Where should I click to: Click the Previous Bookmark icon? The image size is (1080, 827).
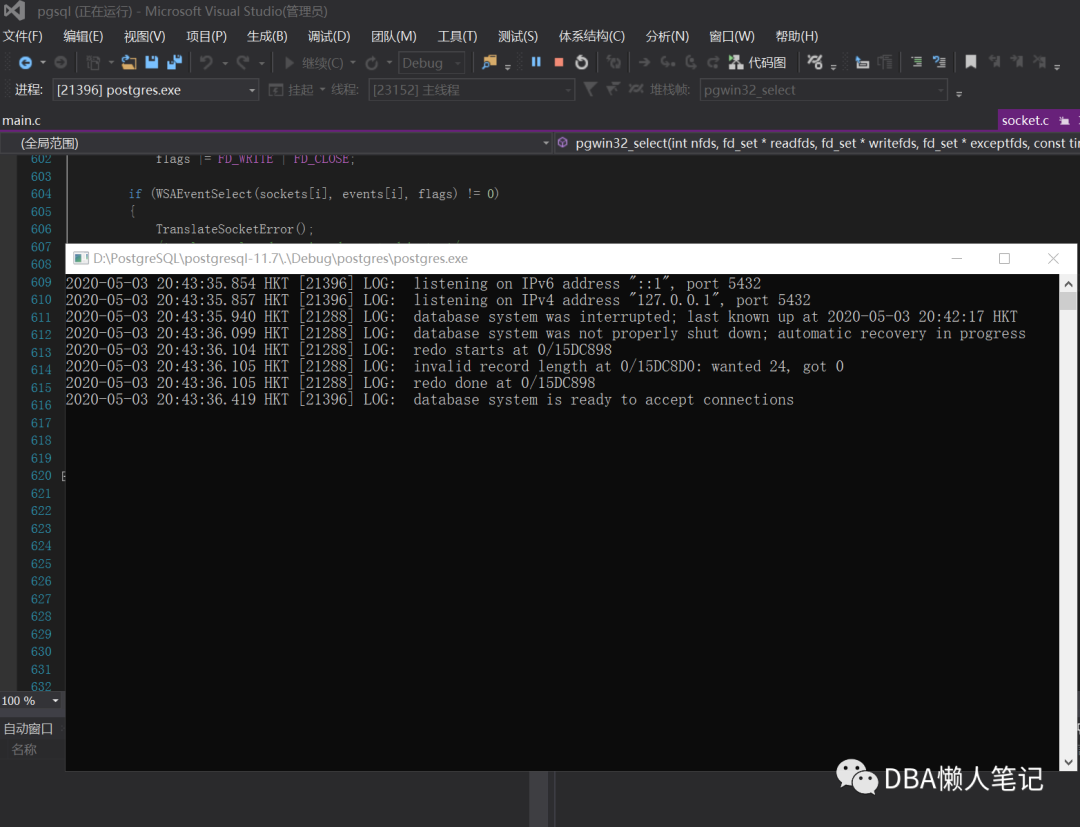pos(994,62)
